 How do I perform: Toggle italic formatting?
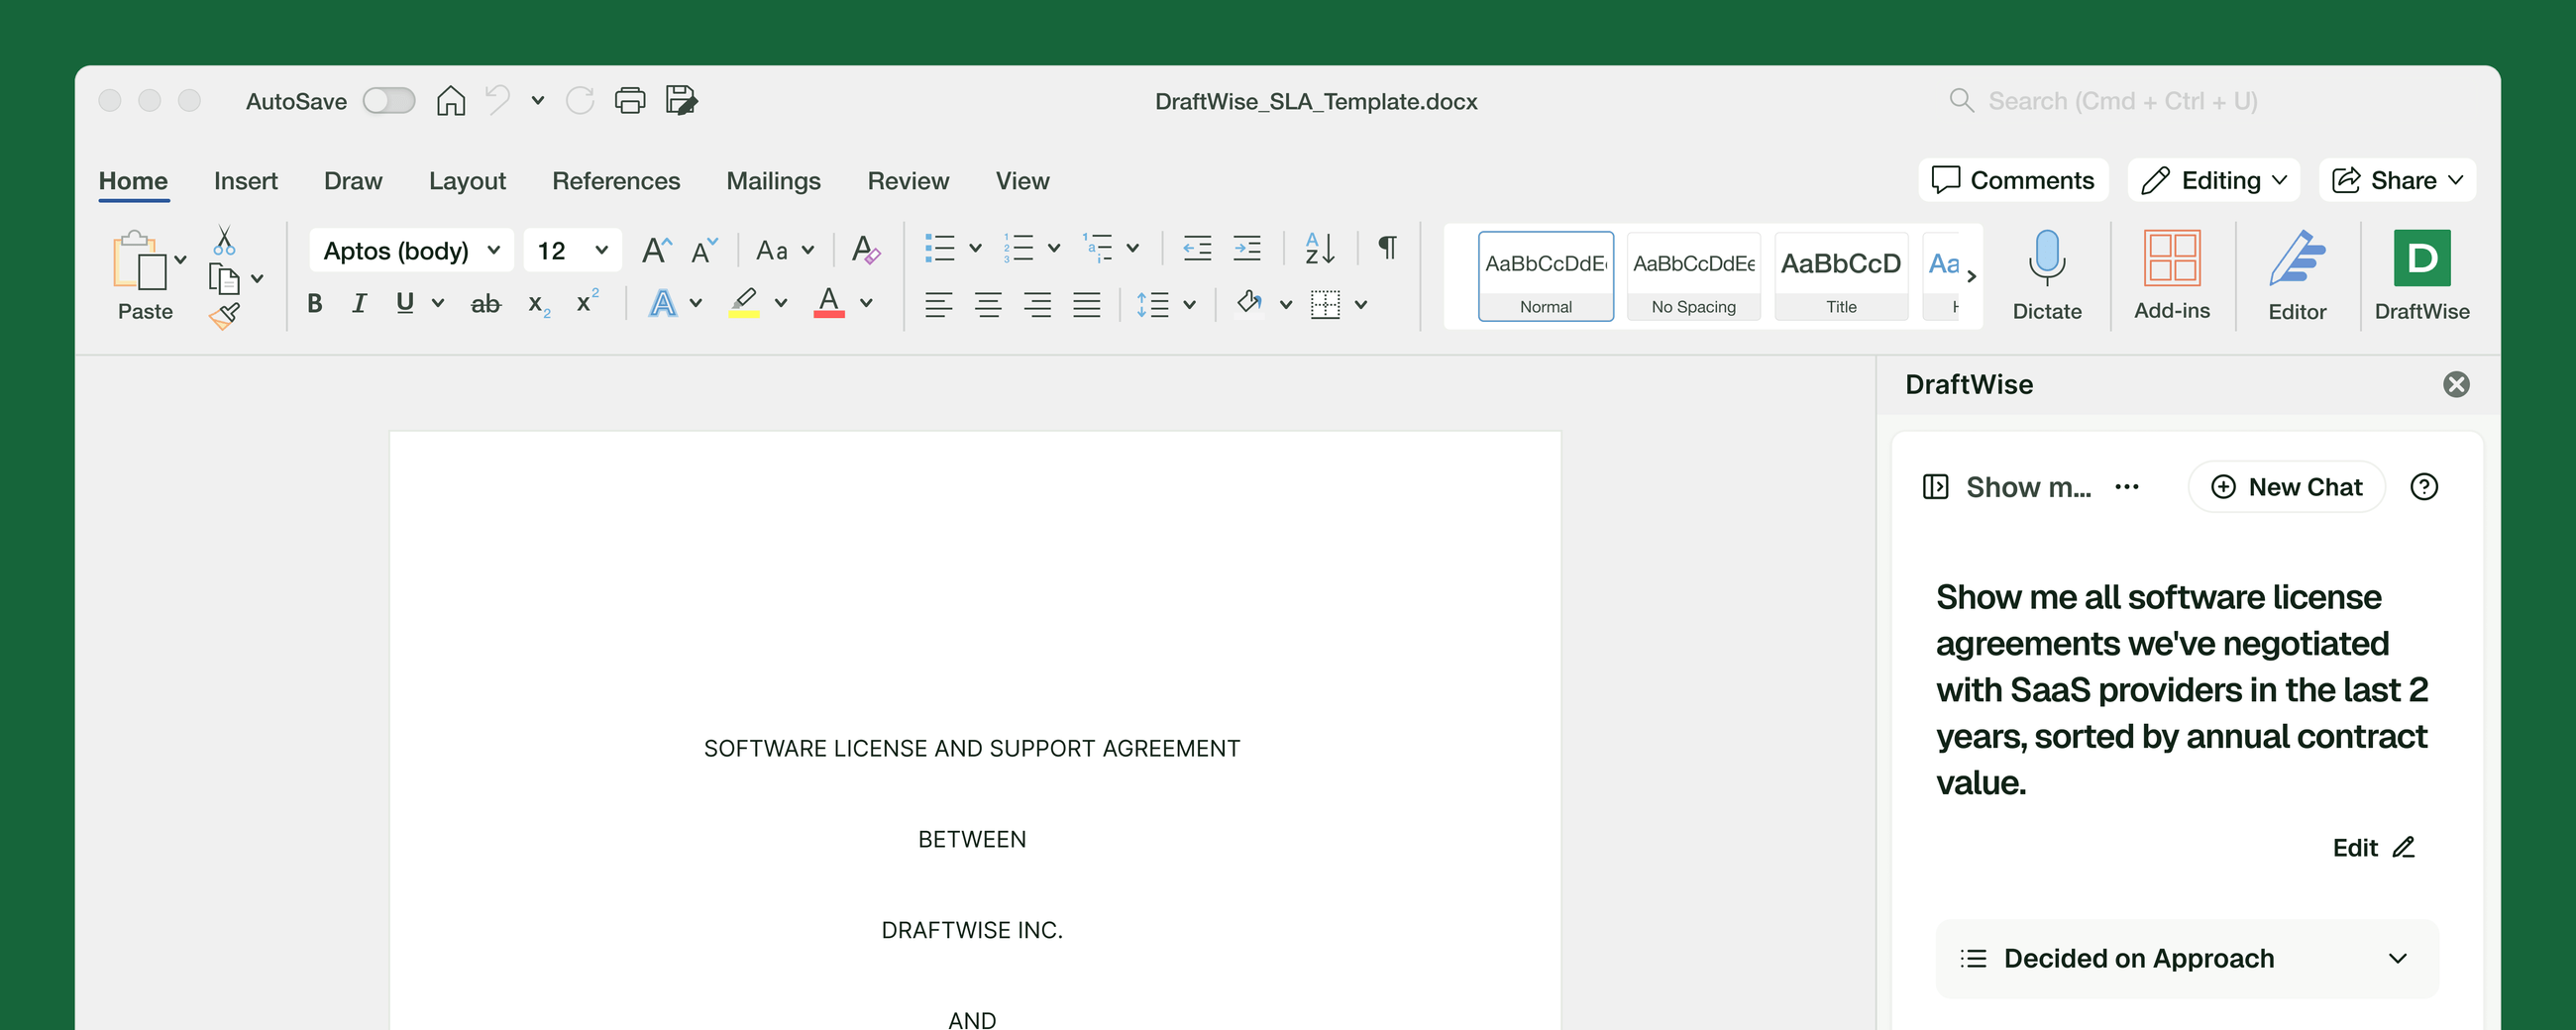click(x=359, y=303)
